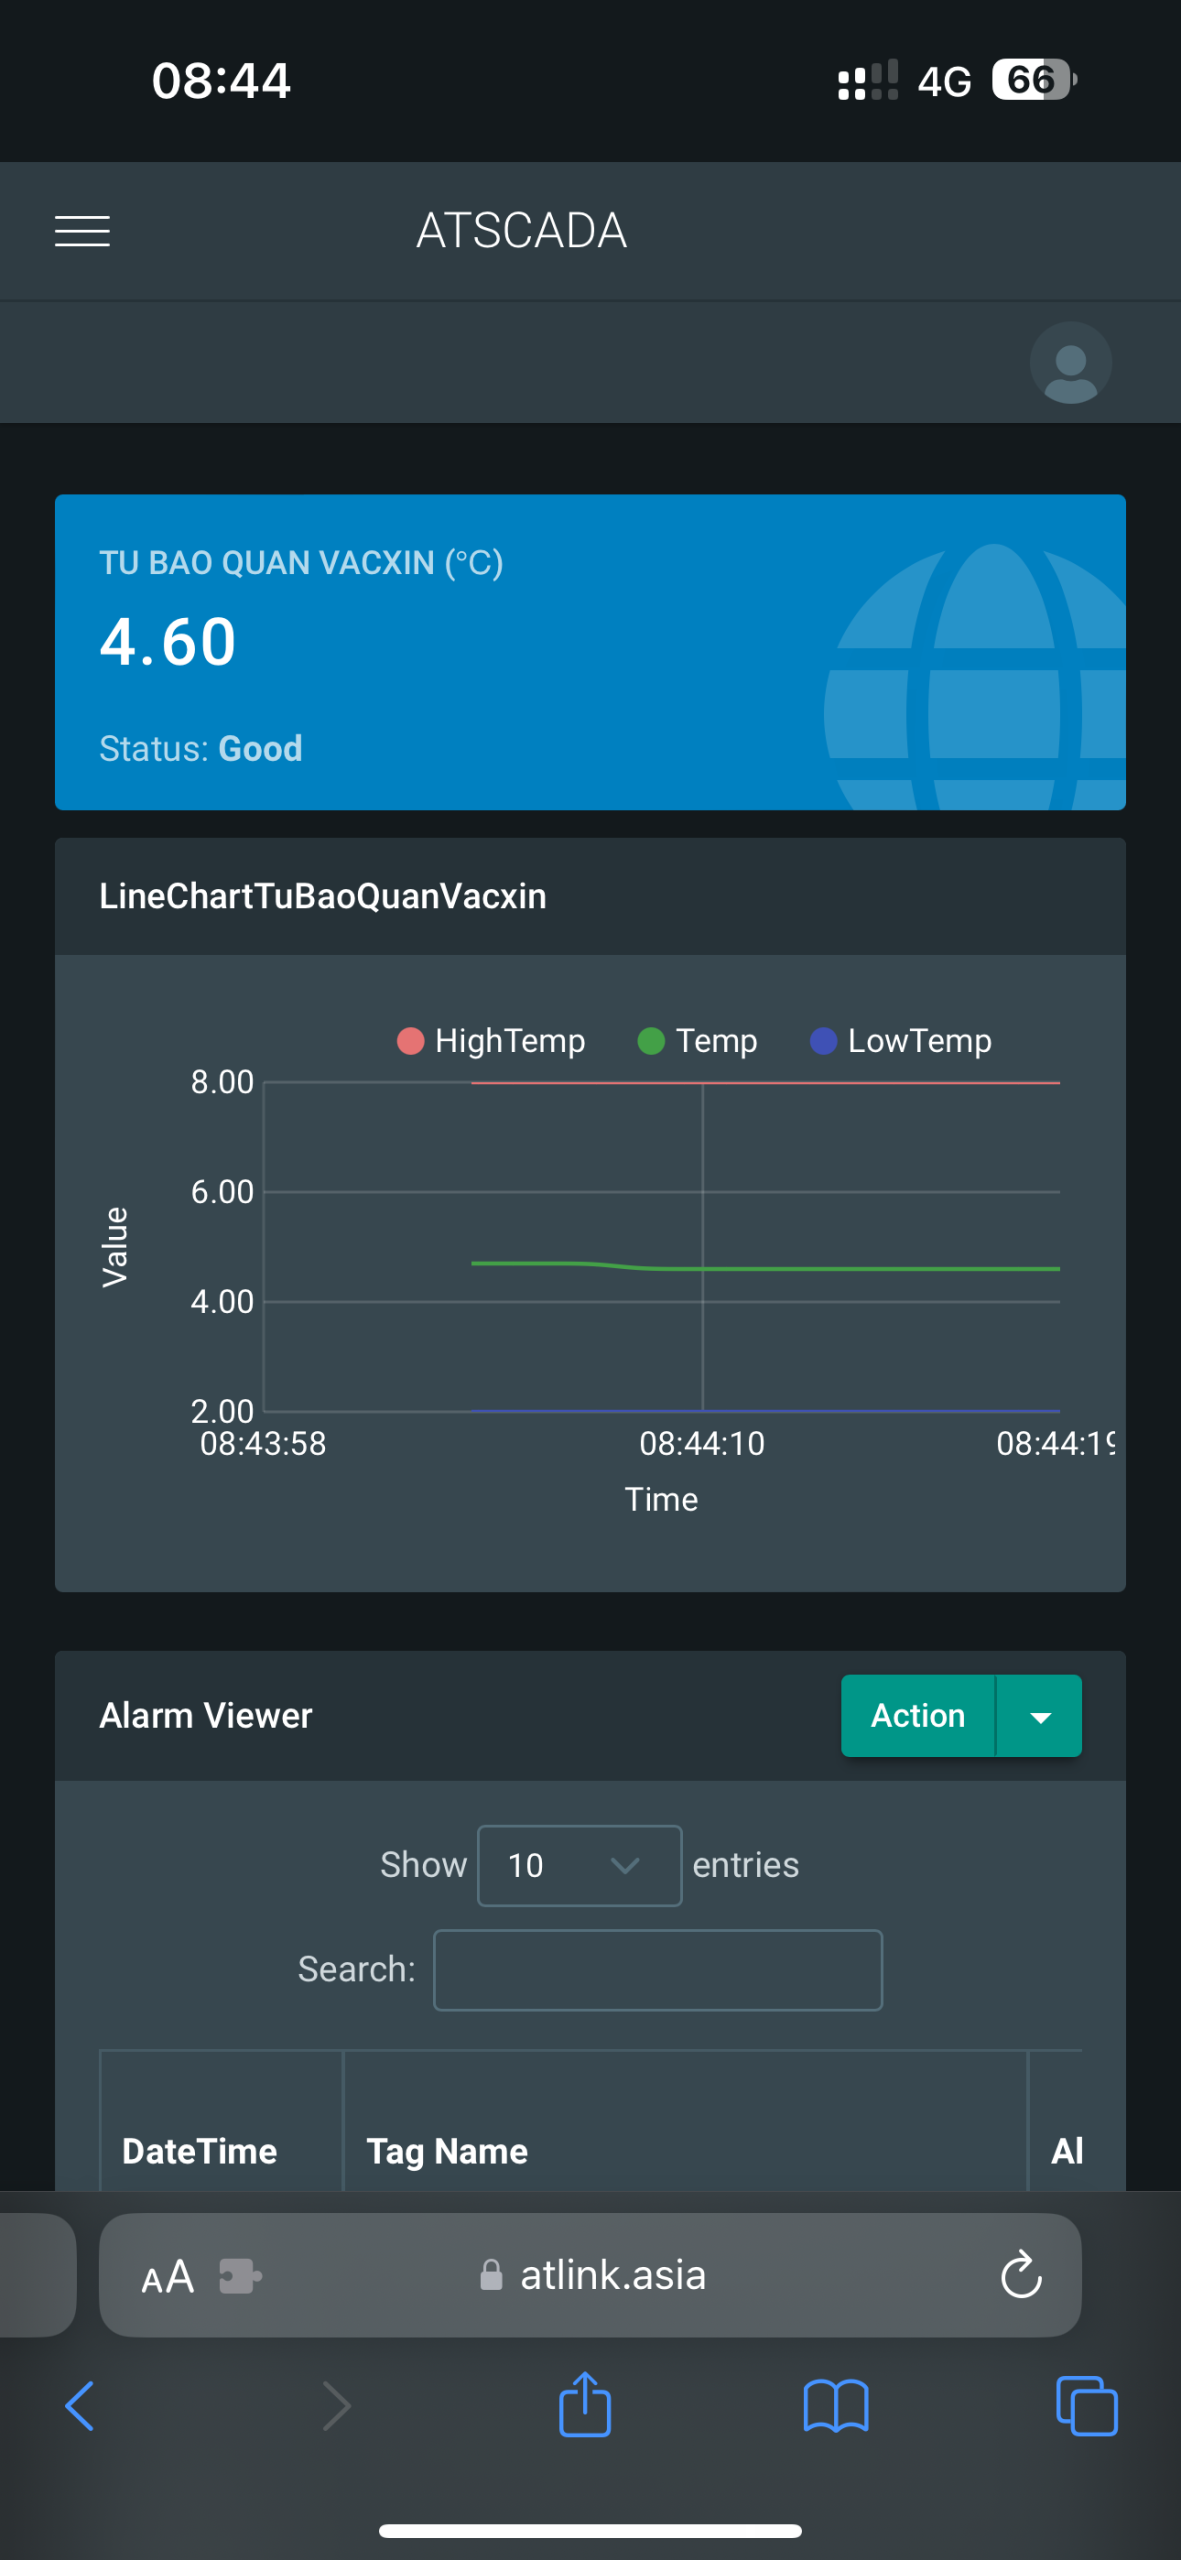1181x2560 pixels.
Task: Toggle LowTemp series in chart legend
Action: coord(901,1041)
